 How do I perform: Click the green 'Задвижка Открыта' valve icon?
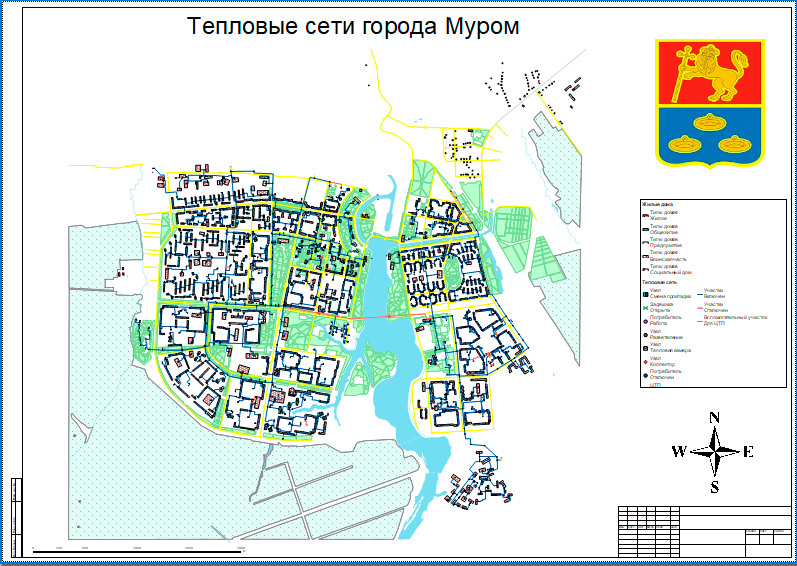(x=644, y=307)
